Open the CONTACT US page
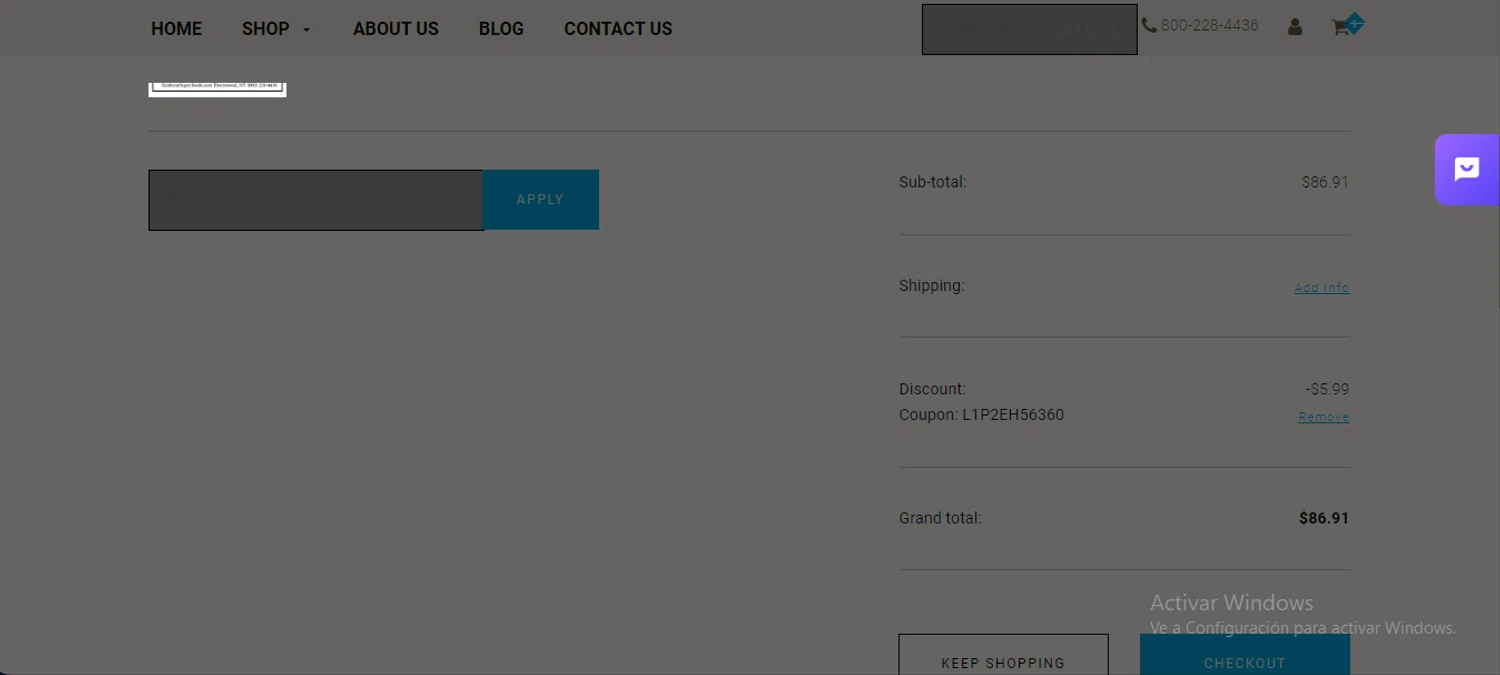Screen dimensions: 1500x675 pos(618,29)
